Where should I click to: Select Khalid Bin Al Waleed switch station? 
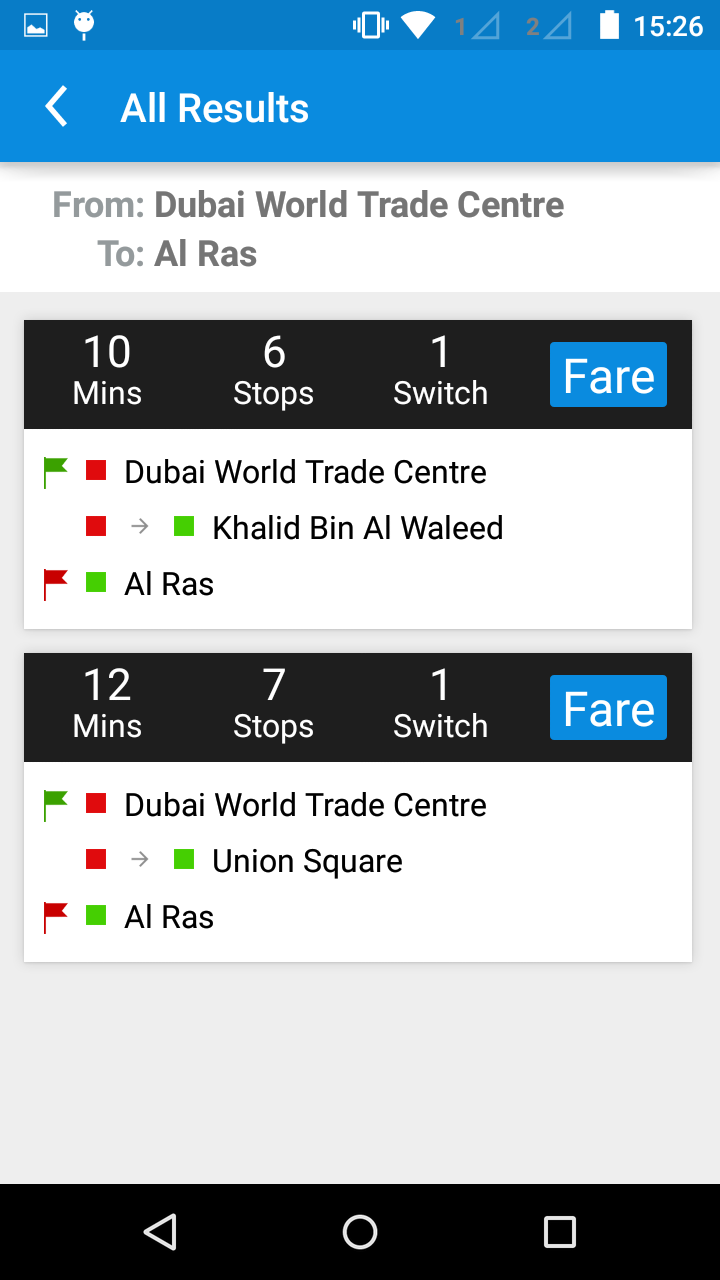pos(357,528)
